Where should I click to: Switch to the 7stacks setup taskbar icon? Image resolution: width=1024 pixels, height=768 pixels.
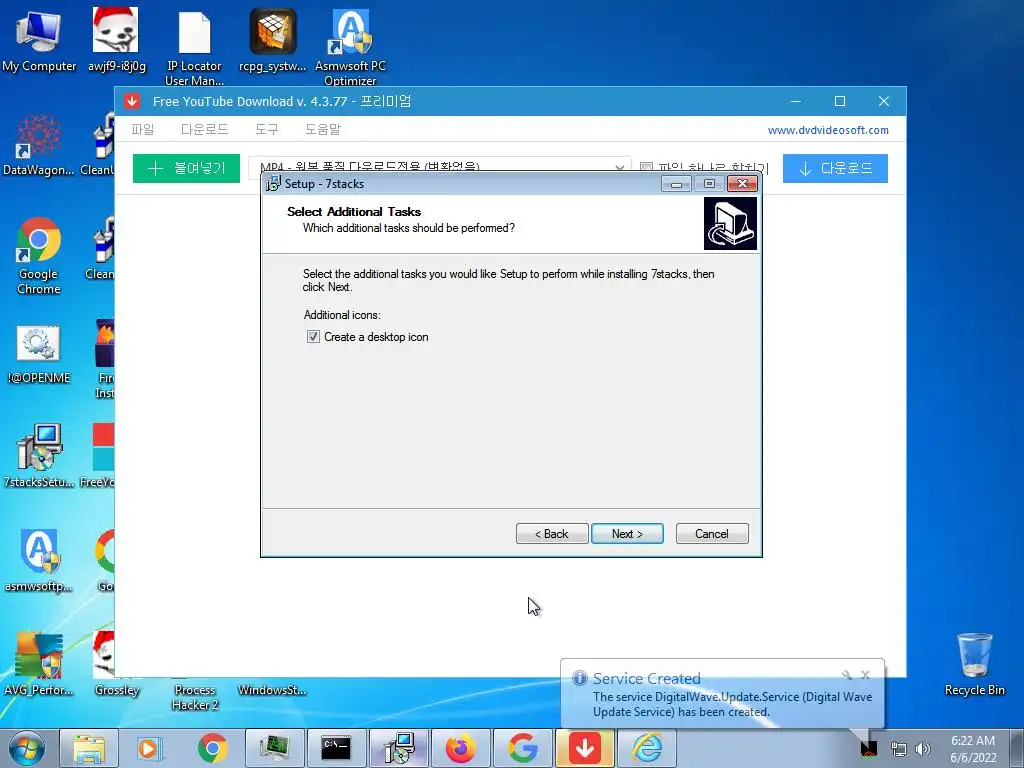click(x=398, y=748)
